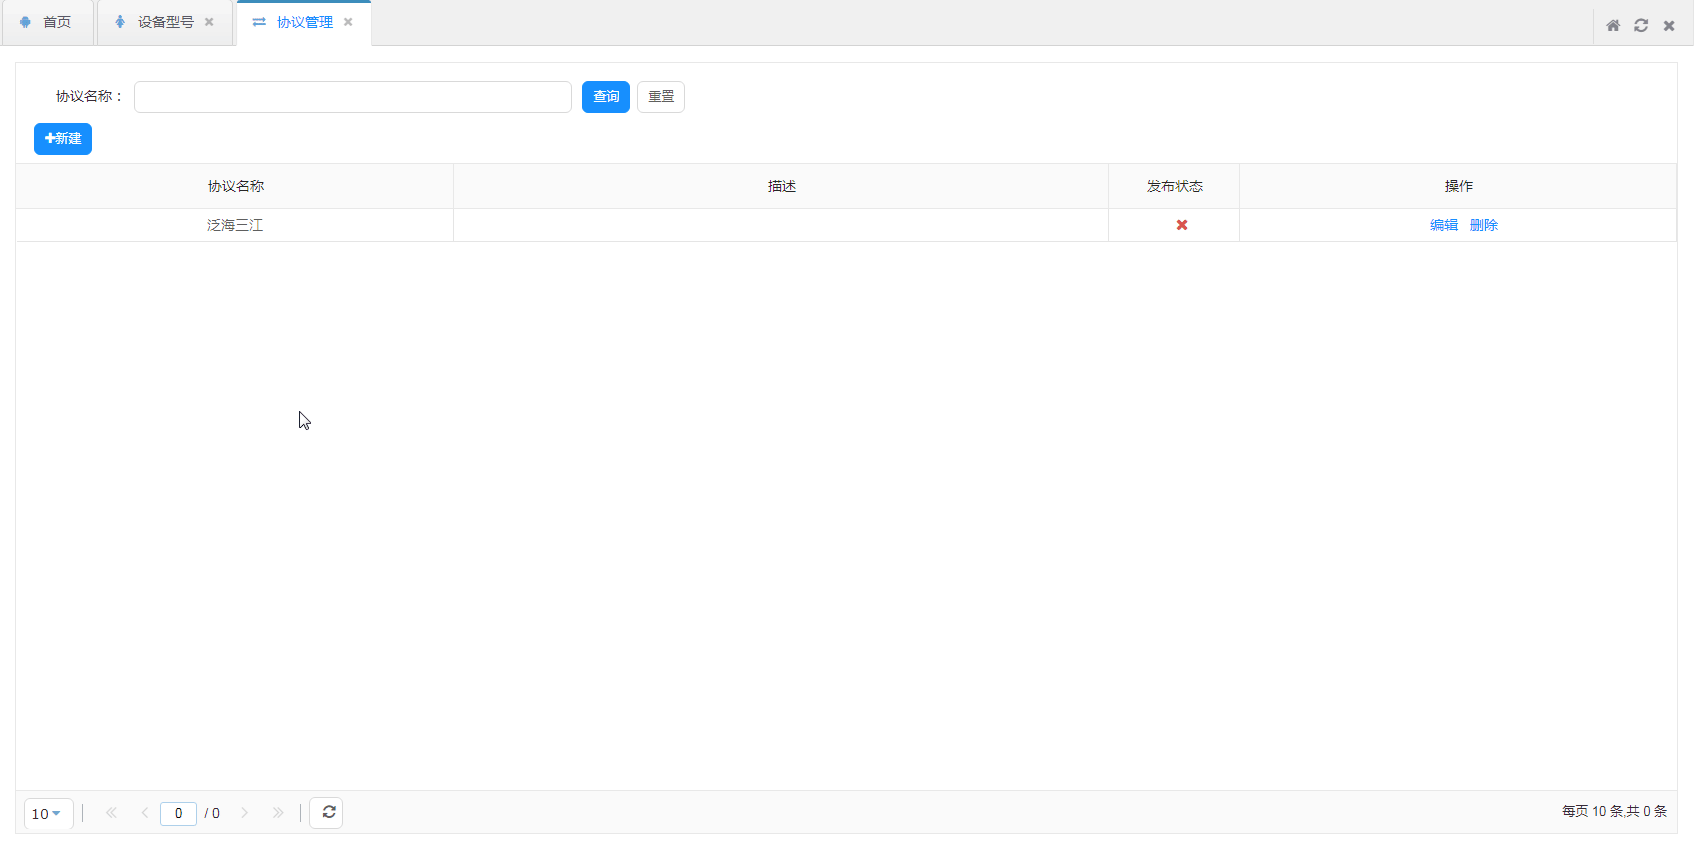The width and height of the screenshot is (1694, 847).
Task: Click 删除 link for 泛海三江
Action: [1483, 225]
